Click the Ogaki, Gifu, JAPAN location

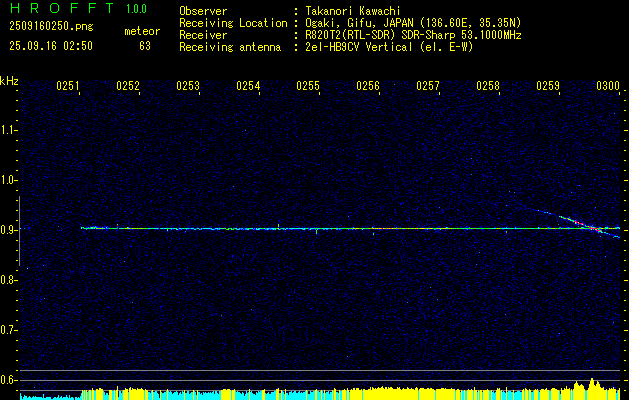(x=413, y=23)
